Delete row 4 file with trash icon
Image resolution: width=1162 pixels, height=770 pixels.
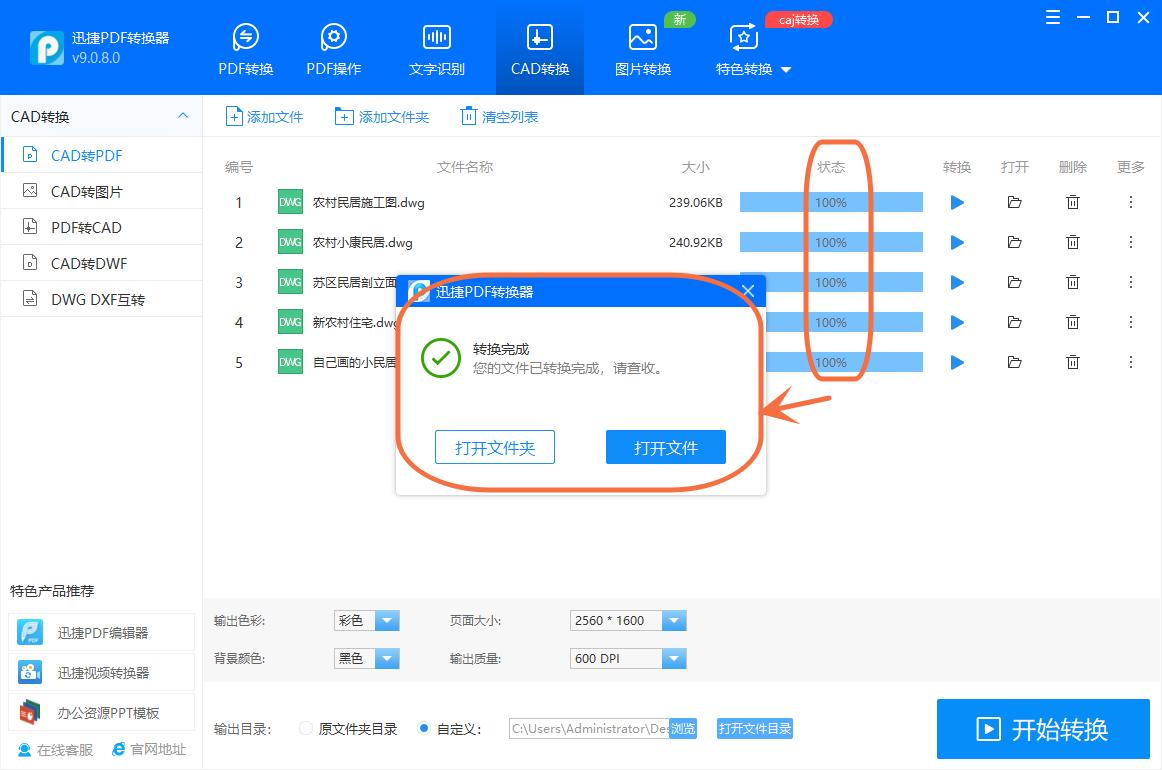tap(1072, 322)
